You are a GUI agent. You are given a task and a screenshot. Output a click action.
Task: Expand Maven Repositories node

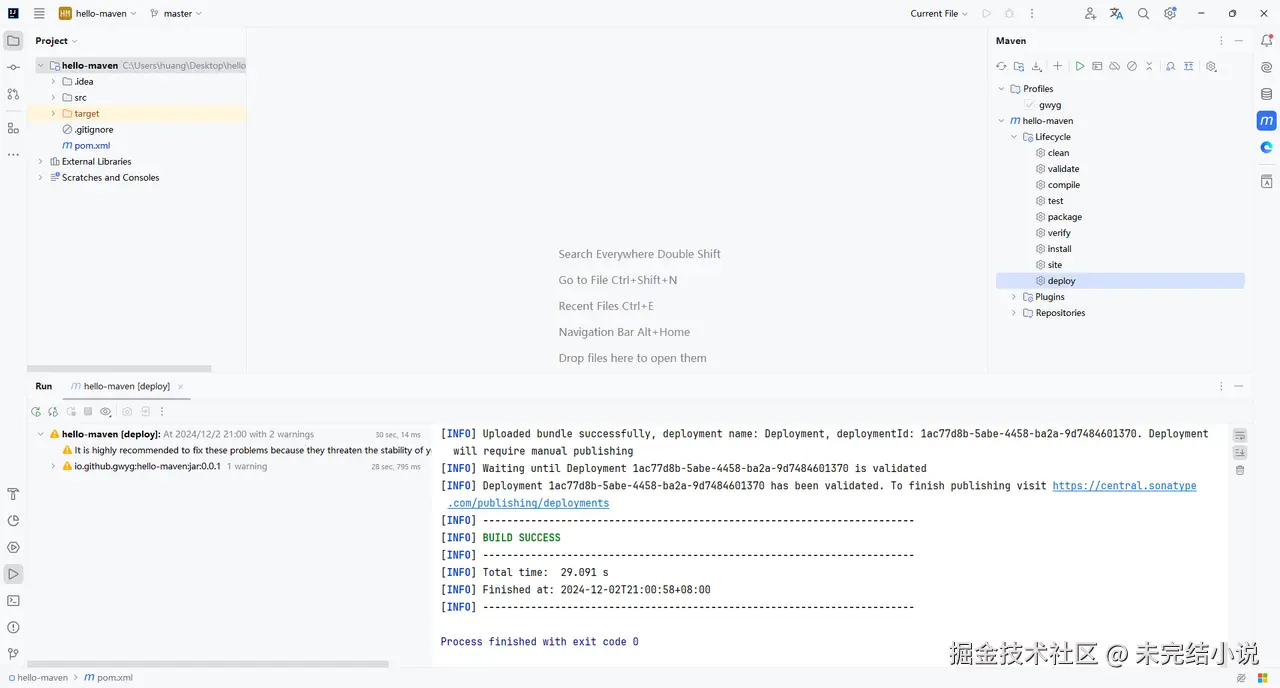click(1014, 313)
